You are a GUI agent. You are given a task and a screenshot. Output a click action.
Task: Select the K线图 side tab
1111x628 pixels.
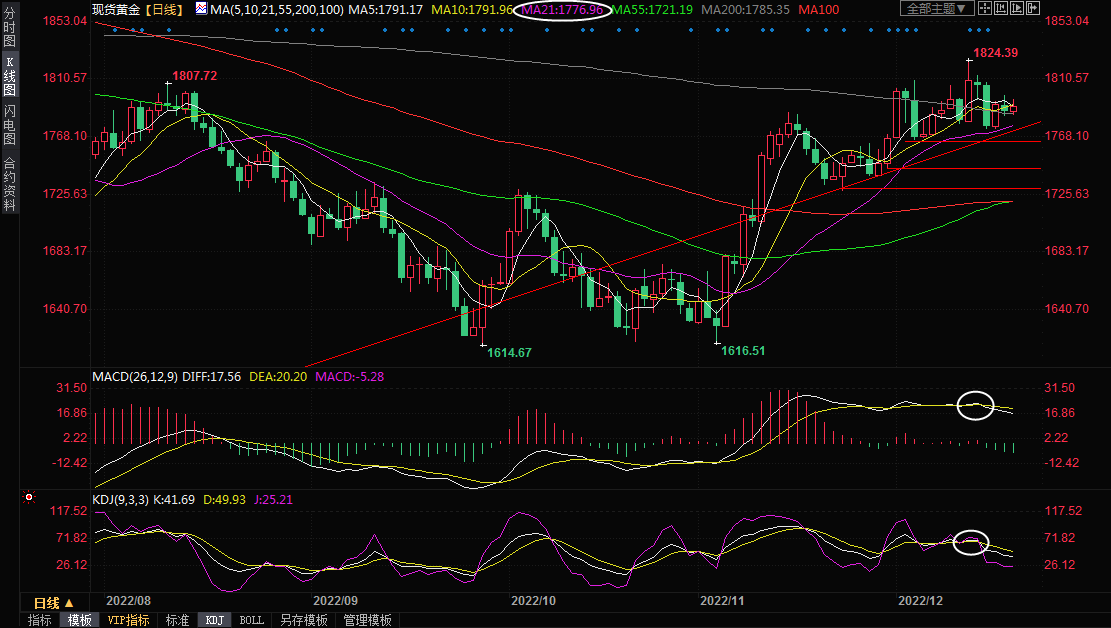click(x=9, y=82)
